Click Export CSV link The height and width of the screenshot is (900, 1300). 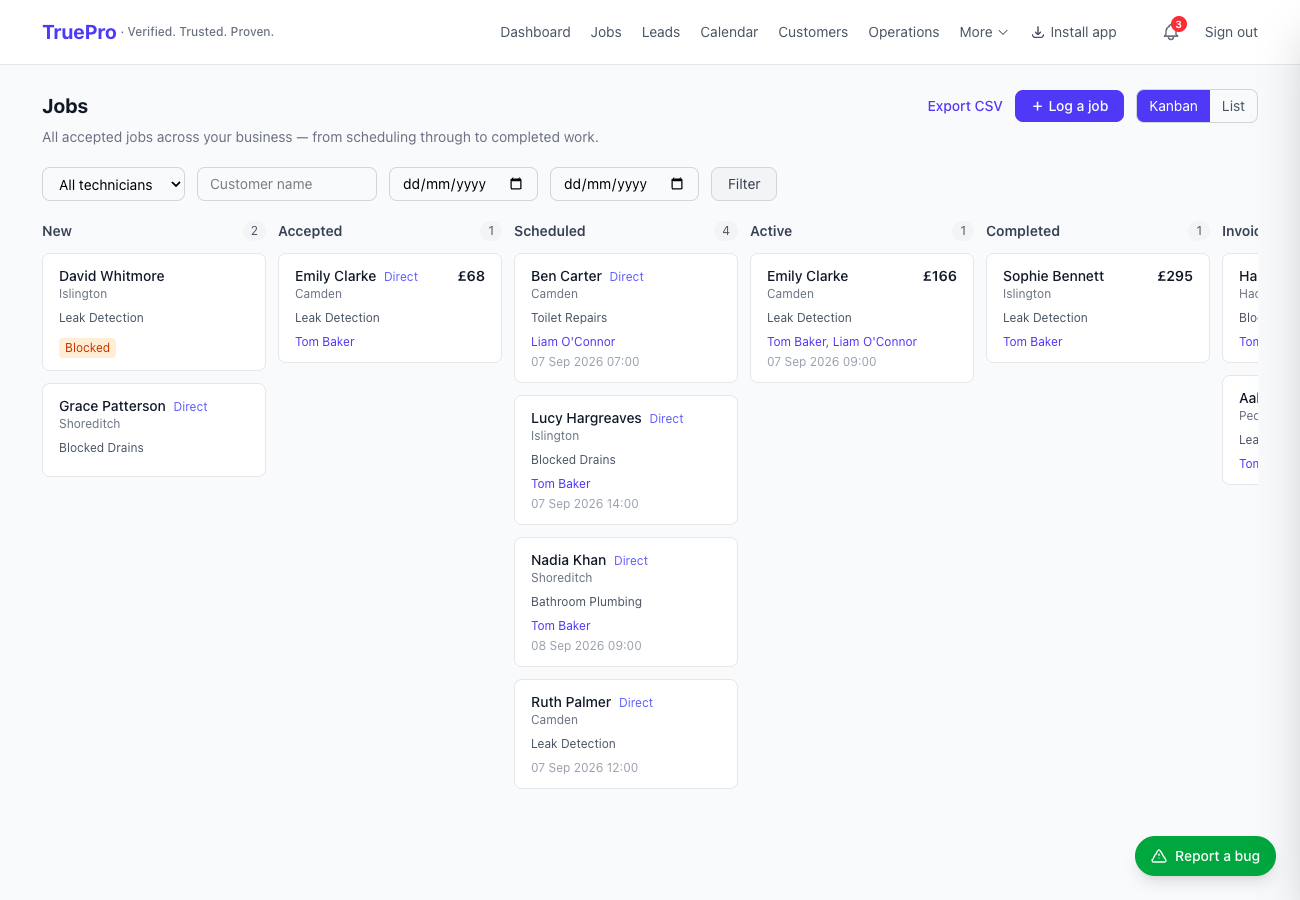tap(965, 106)
